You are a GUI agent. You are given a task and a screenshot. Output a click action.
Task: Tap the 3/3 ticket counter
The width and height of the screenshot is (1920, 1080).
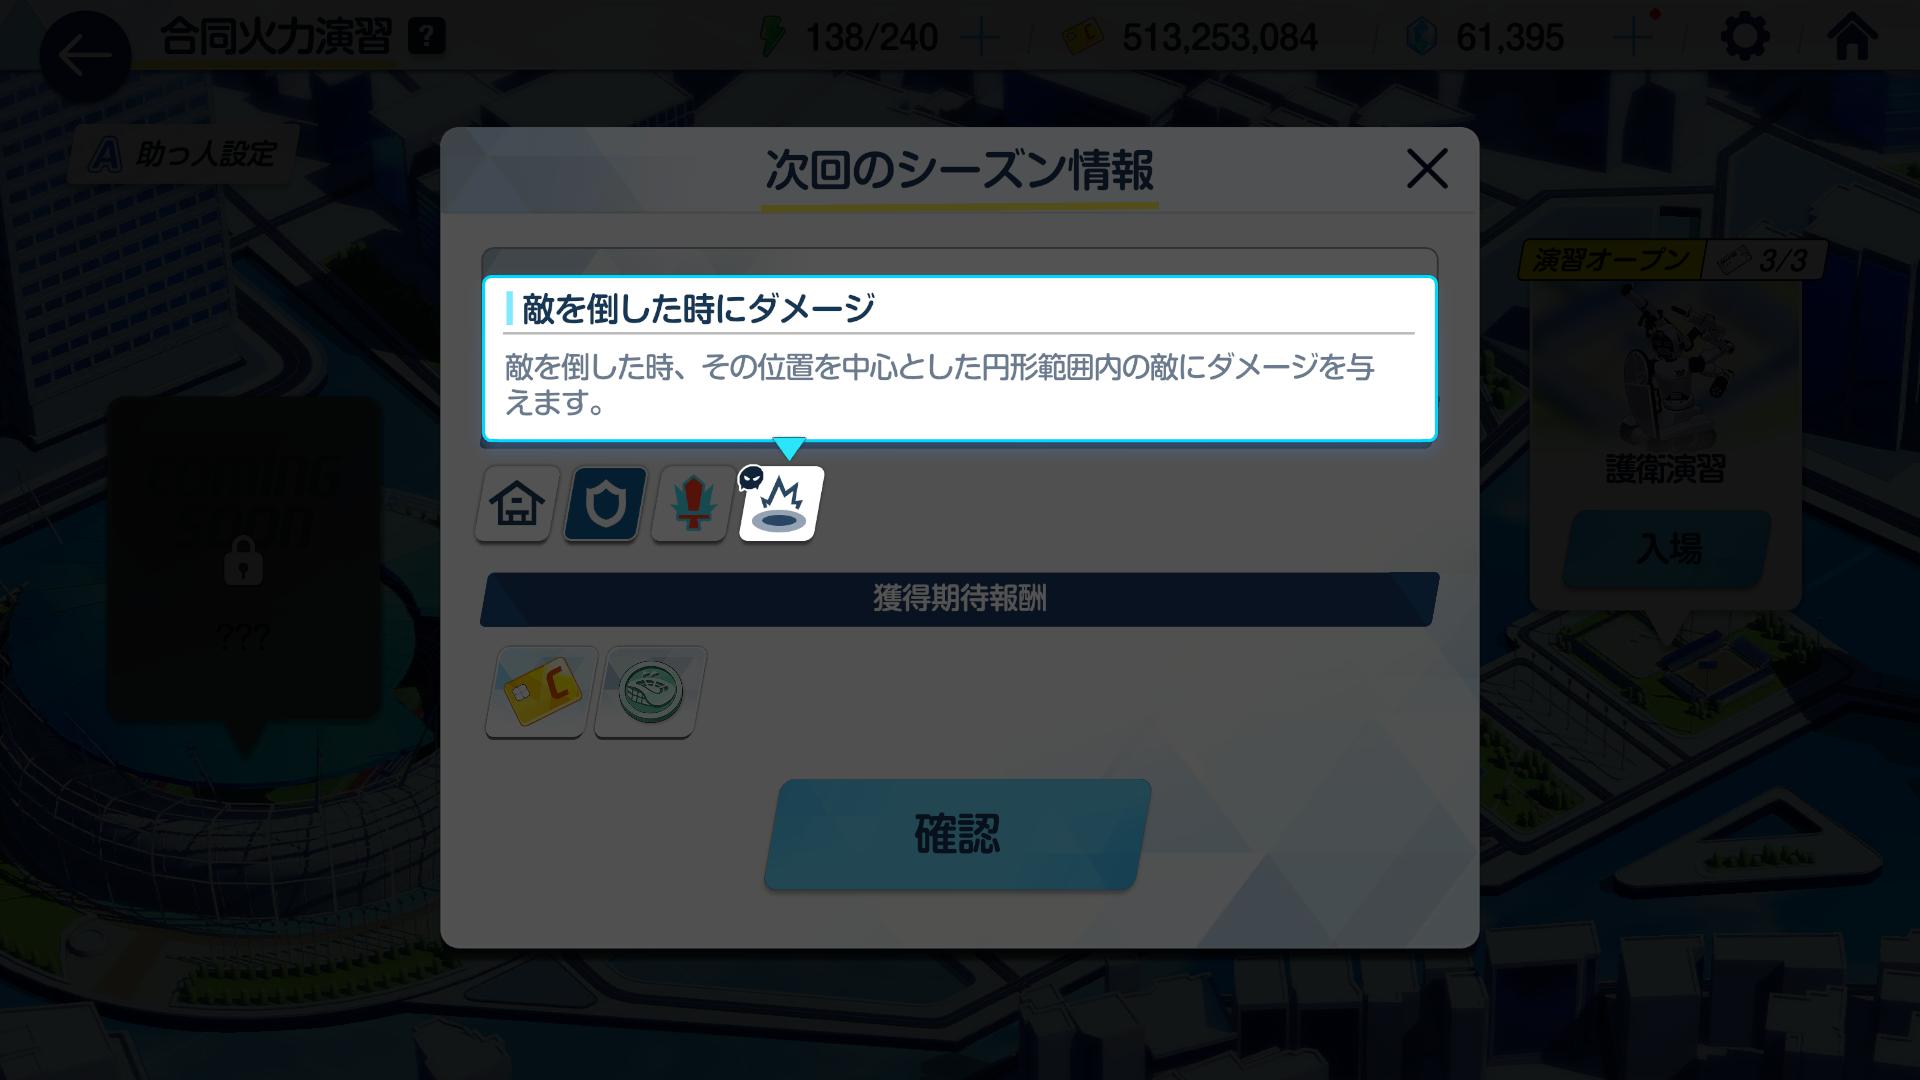[1766, 260]
